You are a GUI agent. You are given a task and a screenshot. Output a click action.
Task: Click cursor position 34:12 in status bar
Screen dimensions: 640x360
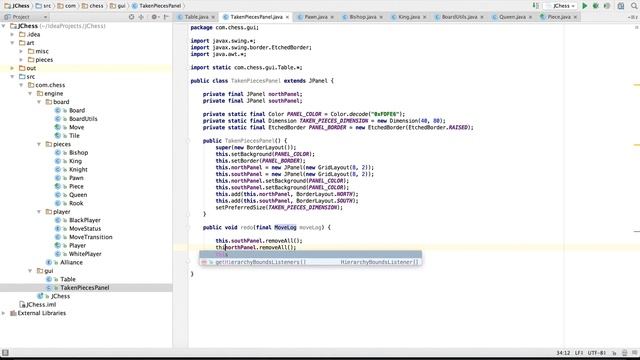pyautogui.click(x=563, y=353)
